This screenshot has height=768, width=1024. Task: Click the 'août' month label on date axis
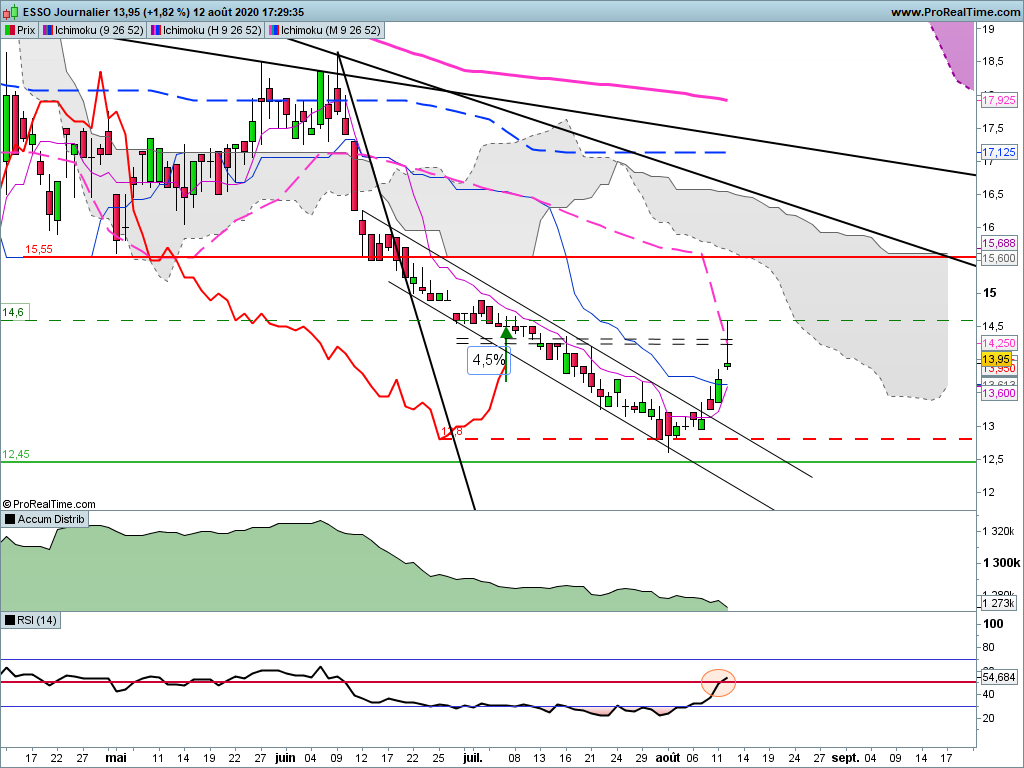click(x=667, y=758)
